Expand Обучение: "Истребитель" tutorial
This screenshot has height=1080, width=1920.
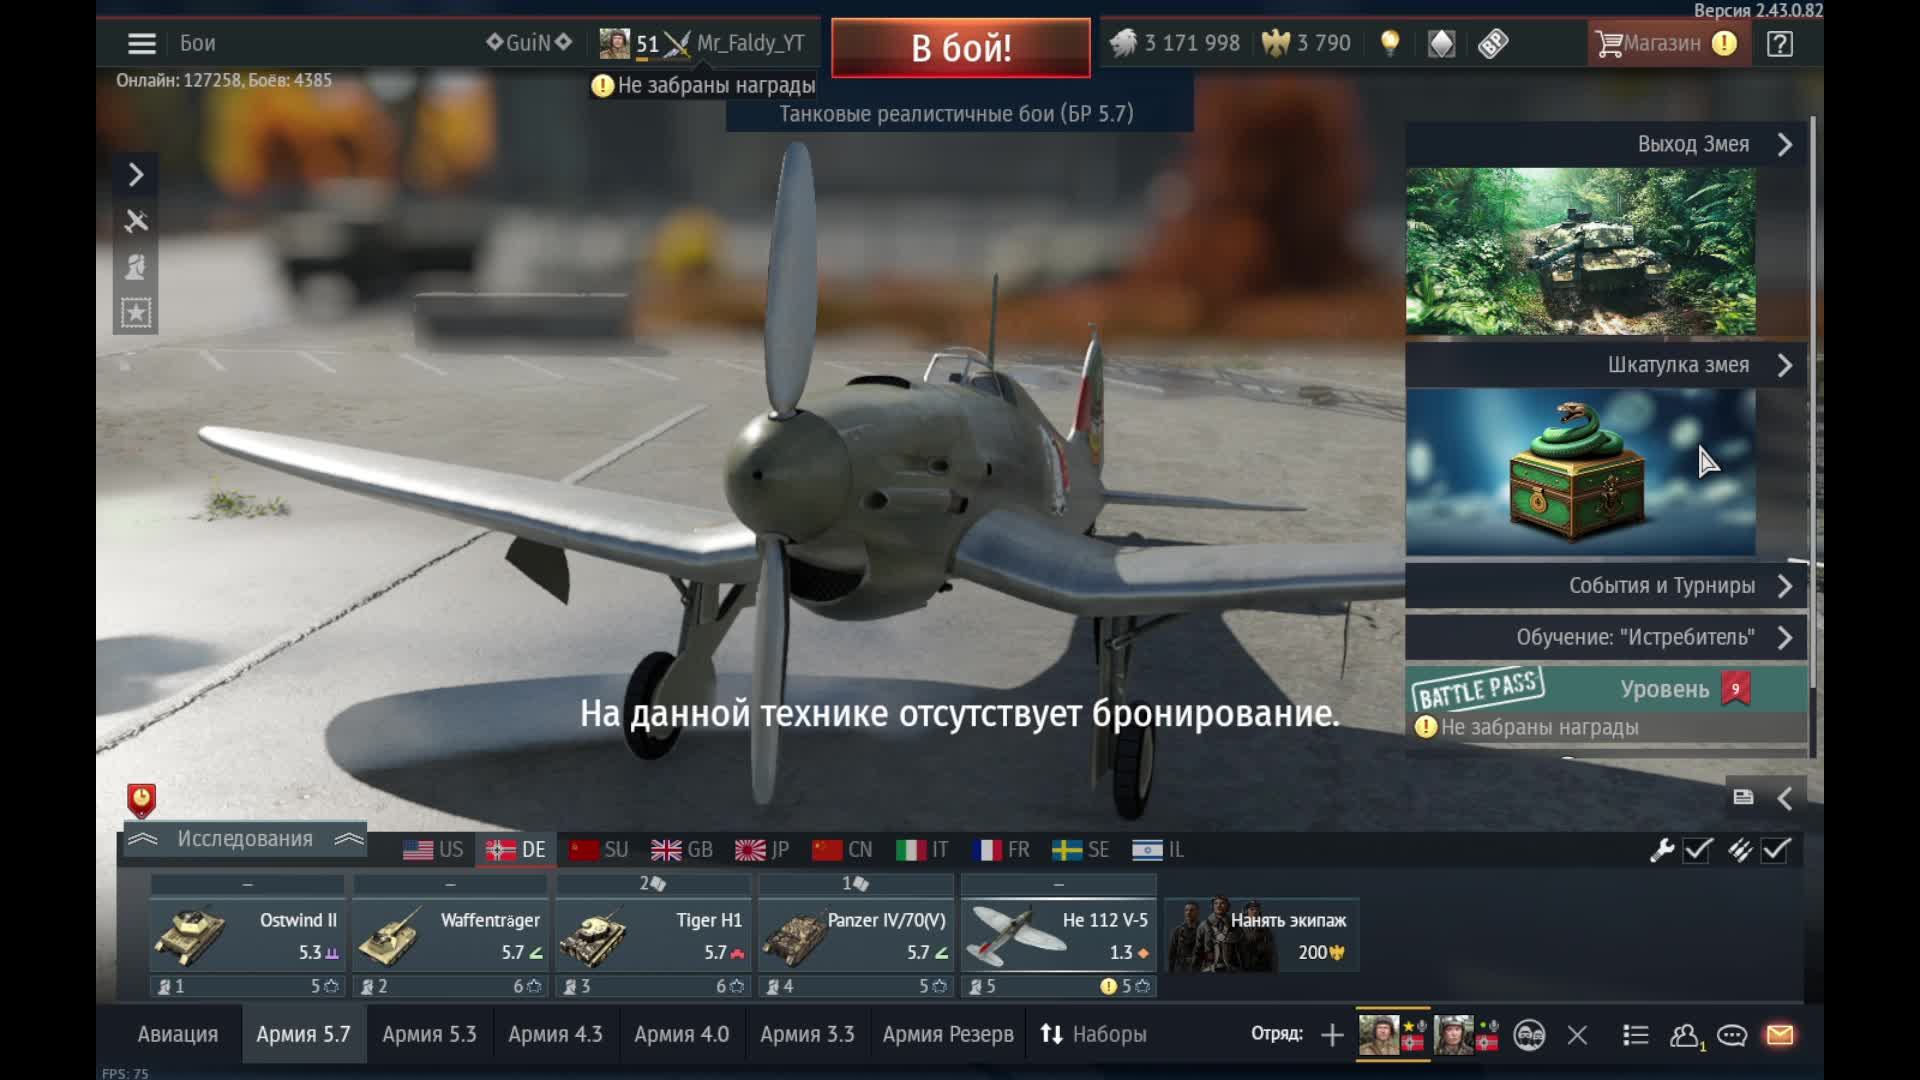tap(1606, 637)
